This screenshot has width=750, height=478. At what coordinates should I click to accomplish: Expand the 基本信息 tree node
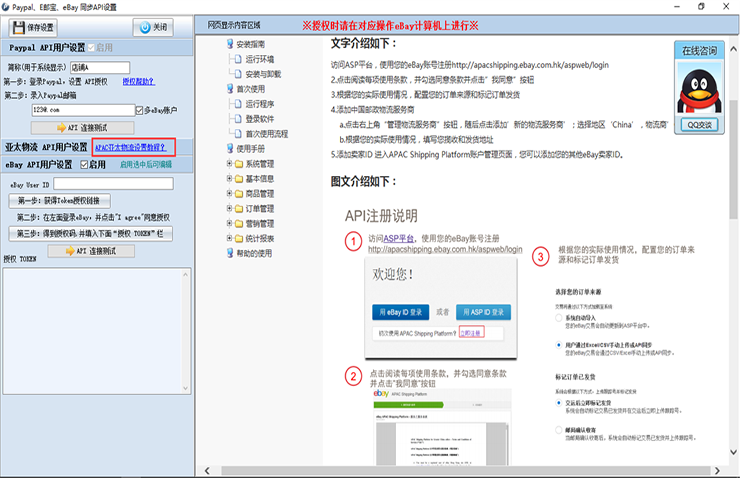[x=230, y=178]
